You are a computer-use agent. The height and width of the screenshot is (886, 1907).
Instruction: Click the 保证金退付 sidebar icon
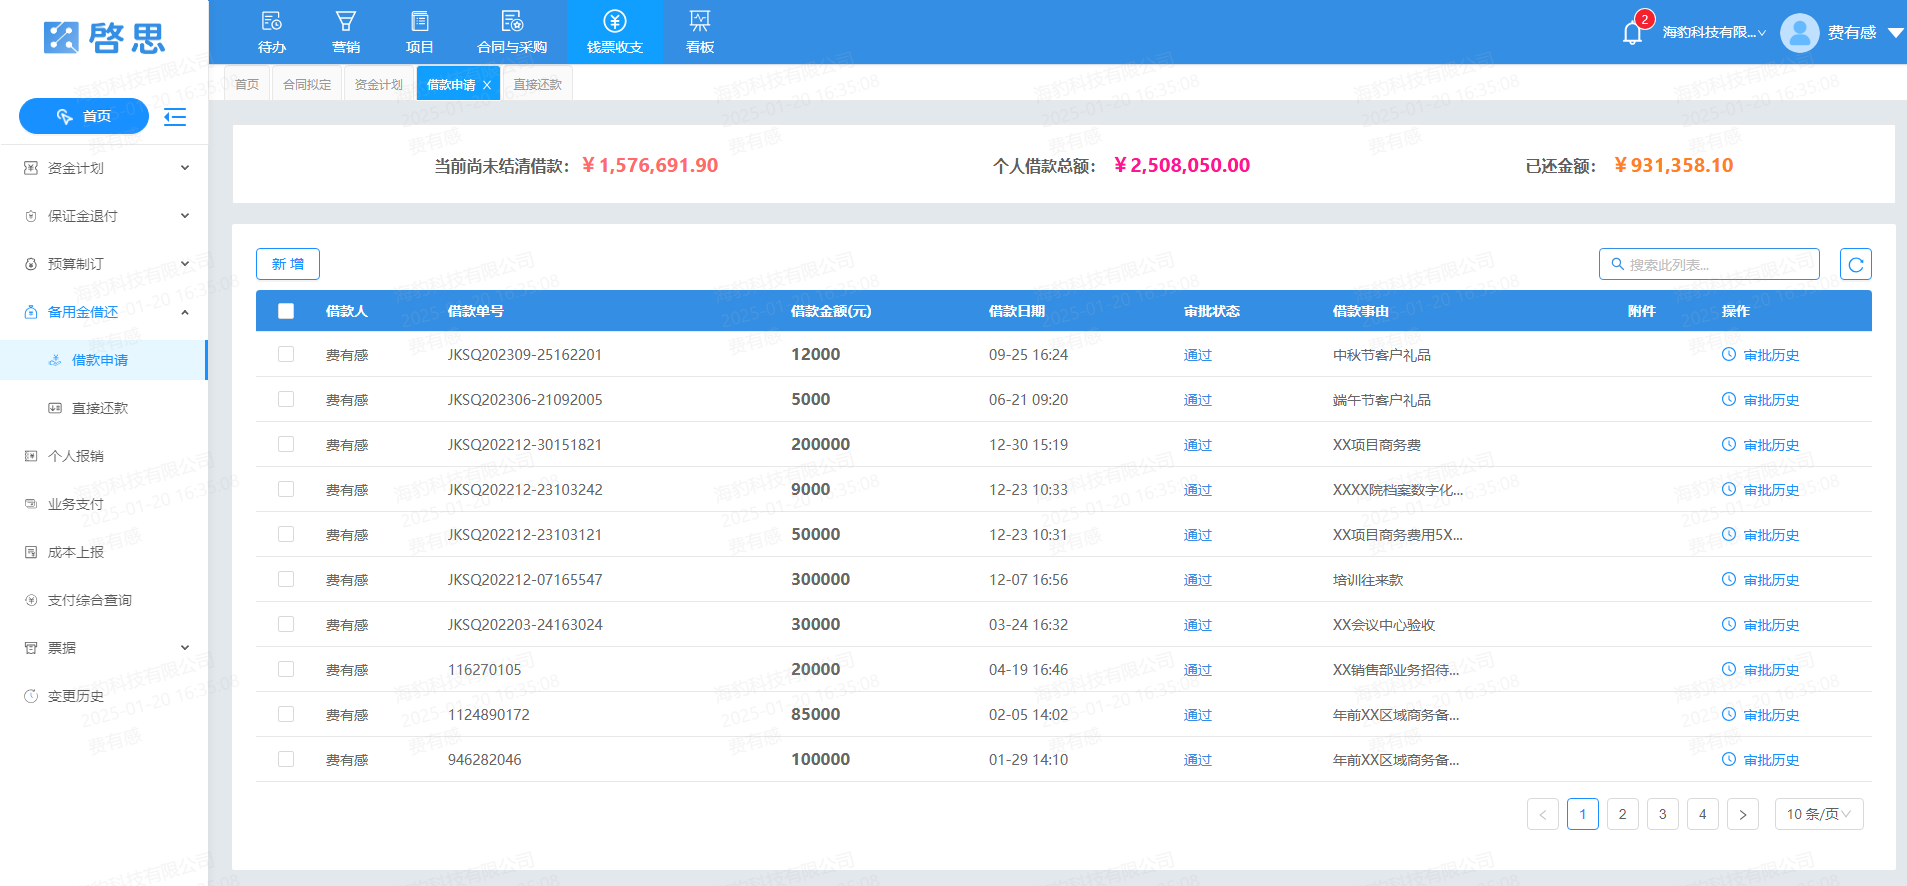tap(31, 216)
